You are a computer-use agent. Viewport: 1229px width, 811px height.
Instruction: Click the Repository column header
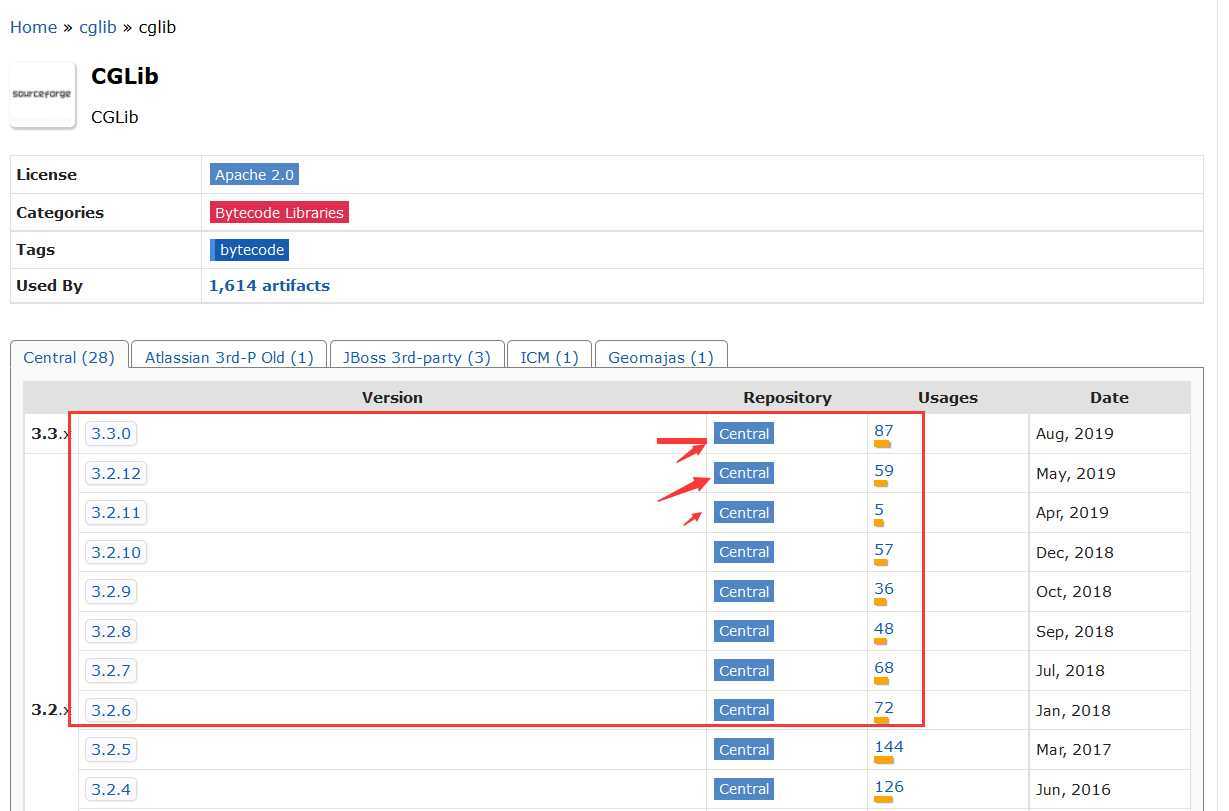pyautogui.click(x=787, y=398)
